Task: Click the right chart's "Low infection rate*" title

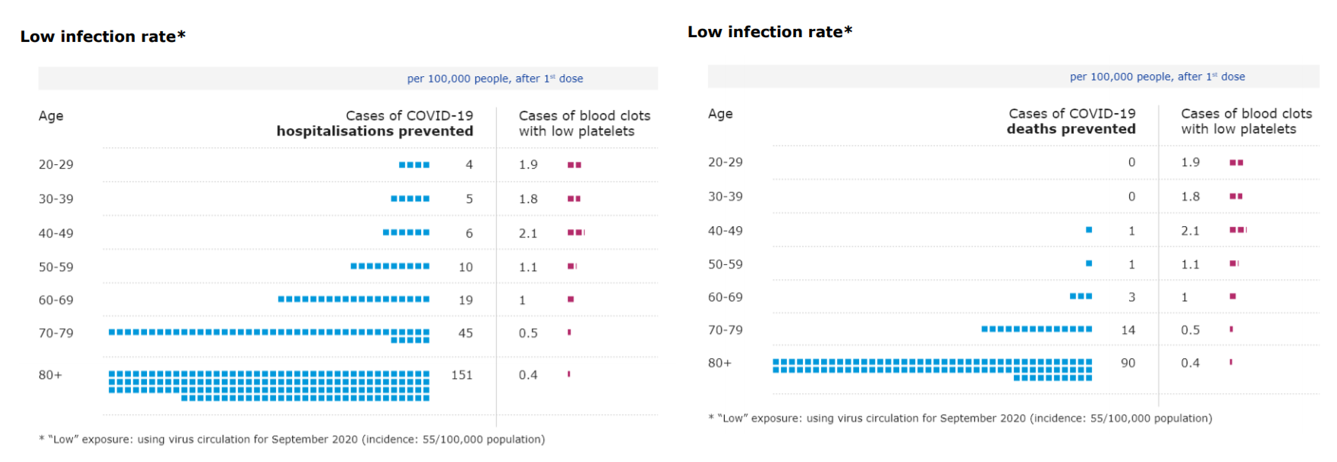Action: [769, 32]
